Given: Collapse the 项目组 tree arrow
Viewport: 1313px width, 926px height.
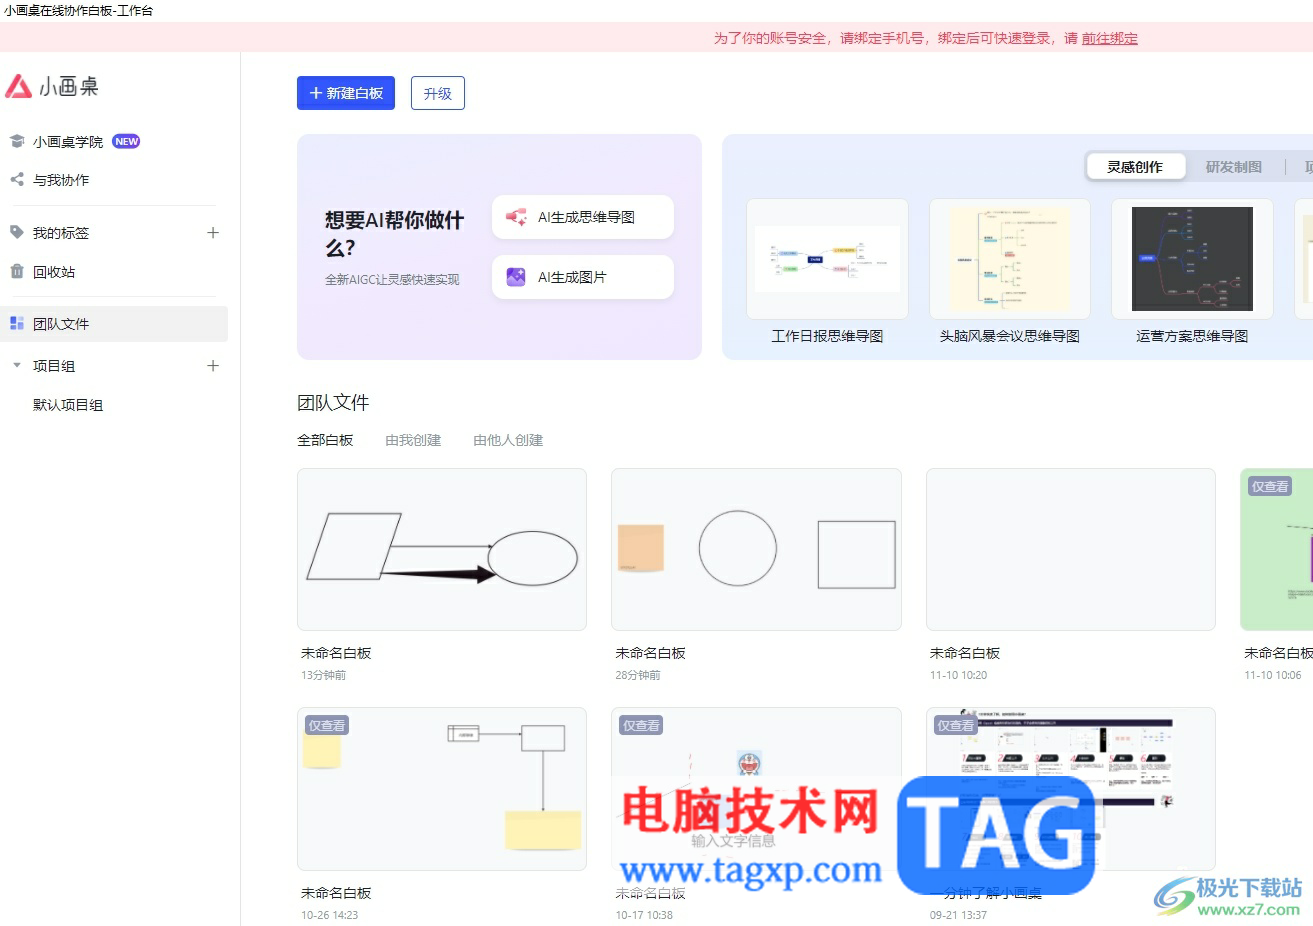Looking at the screenshot, I should pos(17,366).
